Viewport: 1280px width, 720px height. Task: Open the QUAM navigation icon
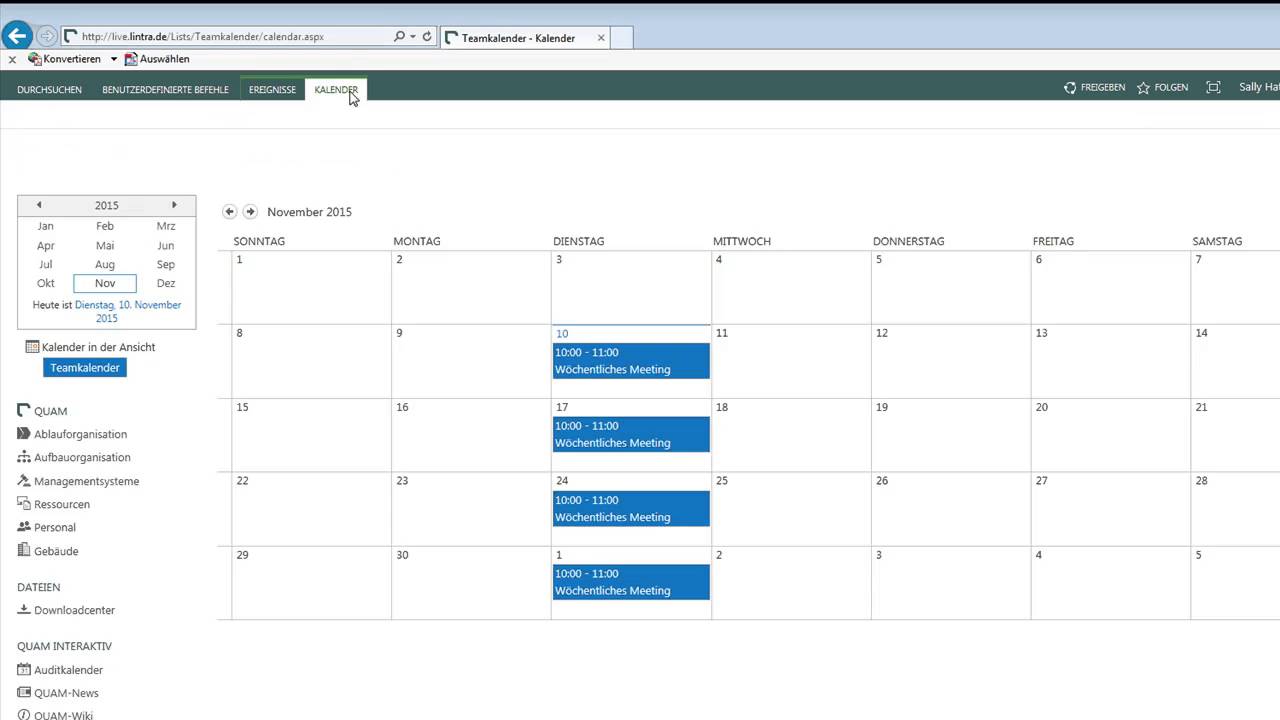click(x=24, y=411)
